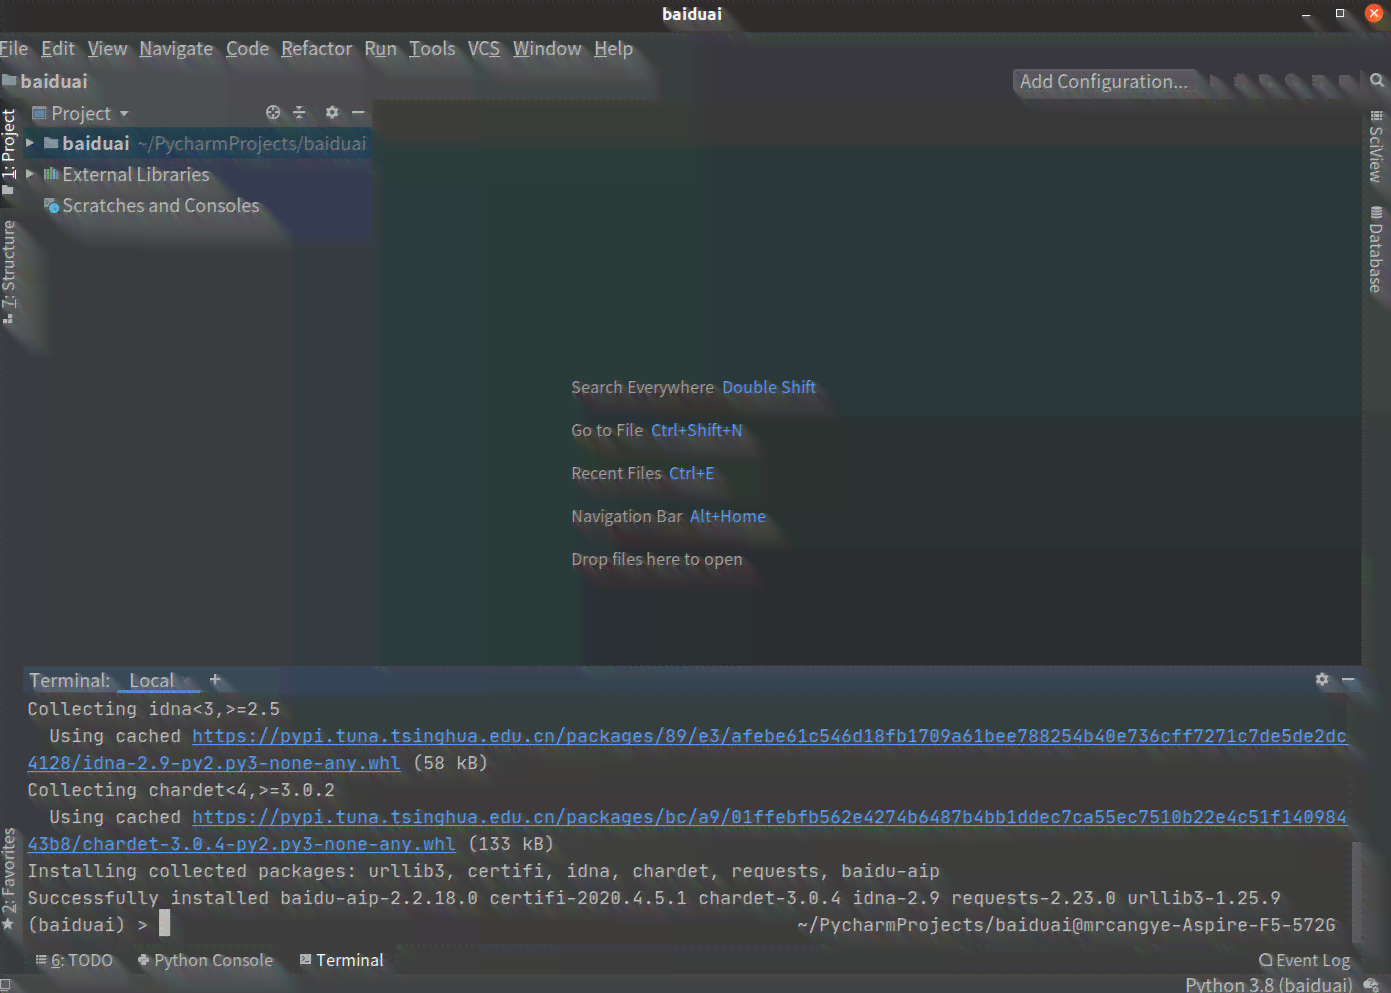Click the Add Configuration button
This screenshot has width=1391, height=993.
1104,82
